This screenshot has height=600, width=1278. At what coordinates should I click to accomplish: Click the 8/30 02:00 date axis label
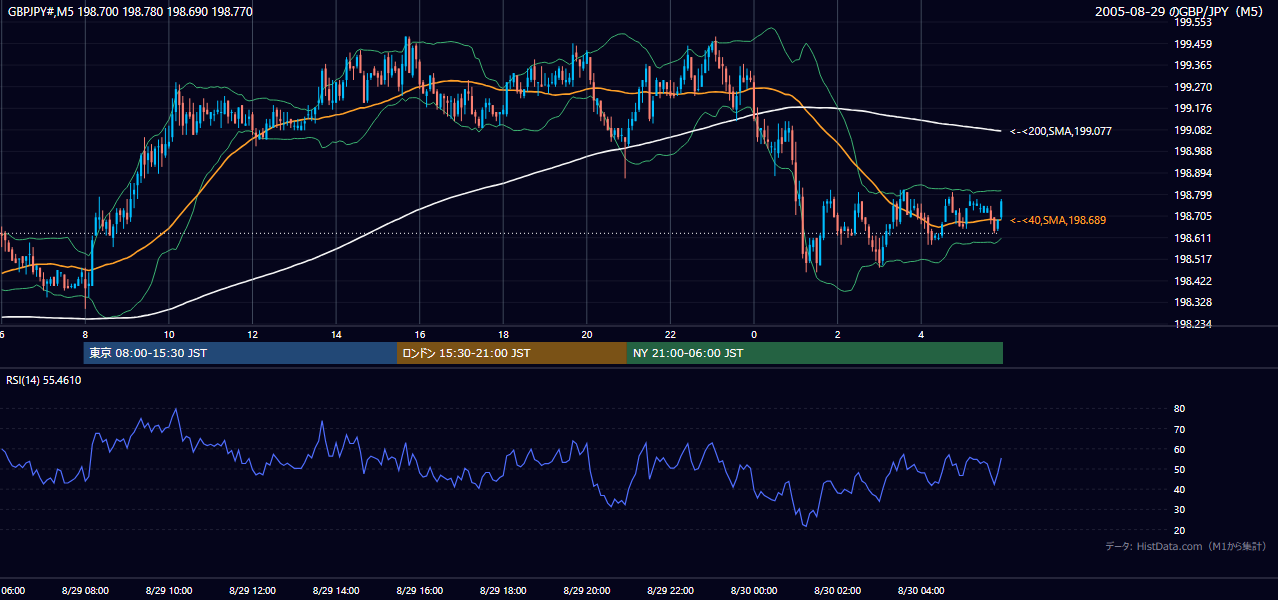(837, 591)
